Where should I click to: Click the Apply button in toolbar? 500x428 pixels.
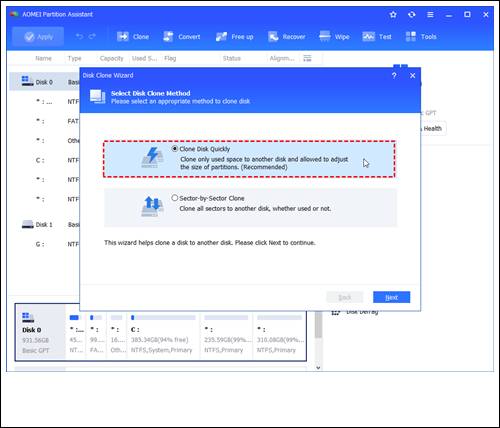(x=38, y=37)
